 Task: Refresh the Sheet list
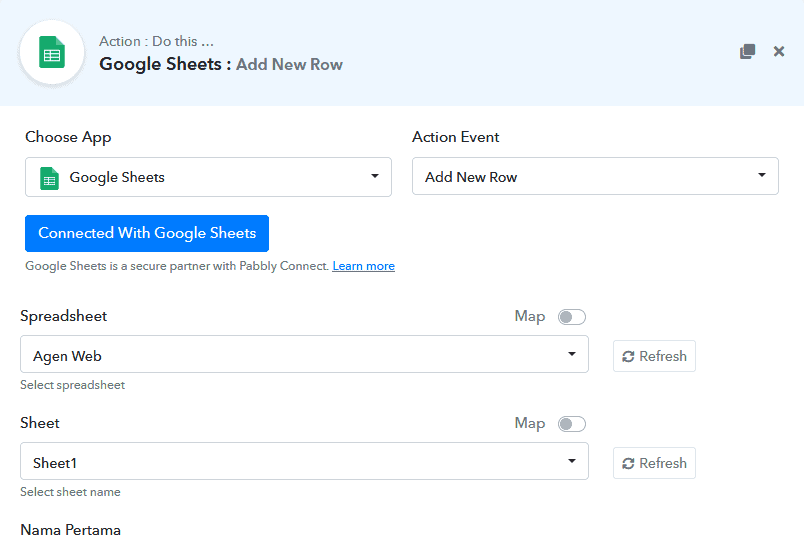[x=654, y=463]
